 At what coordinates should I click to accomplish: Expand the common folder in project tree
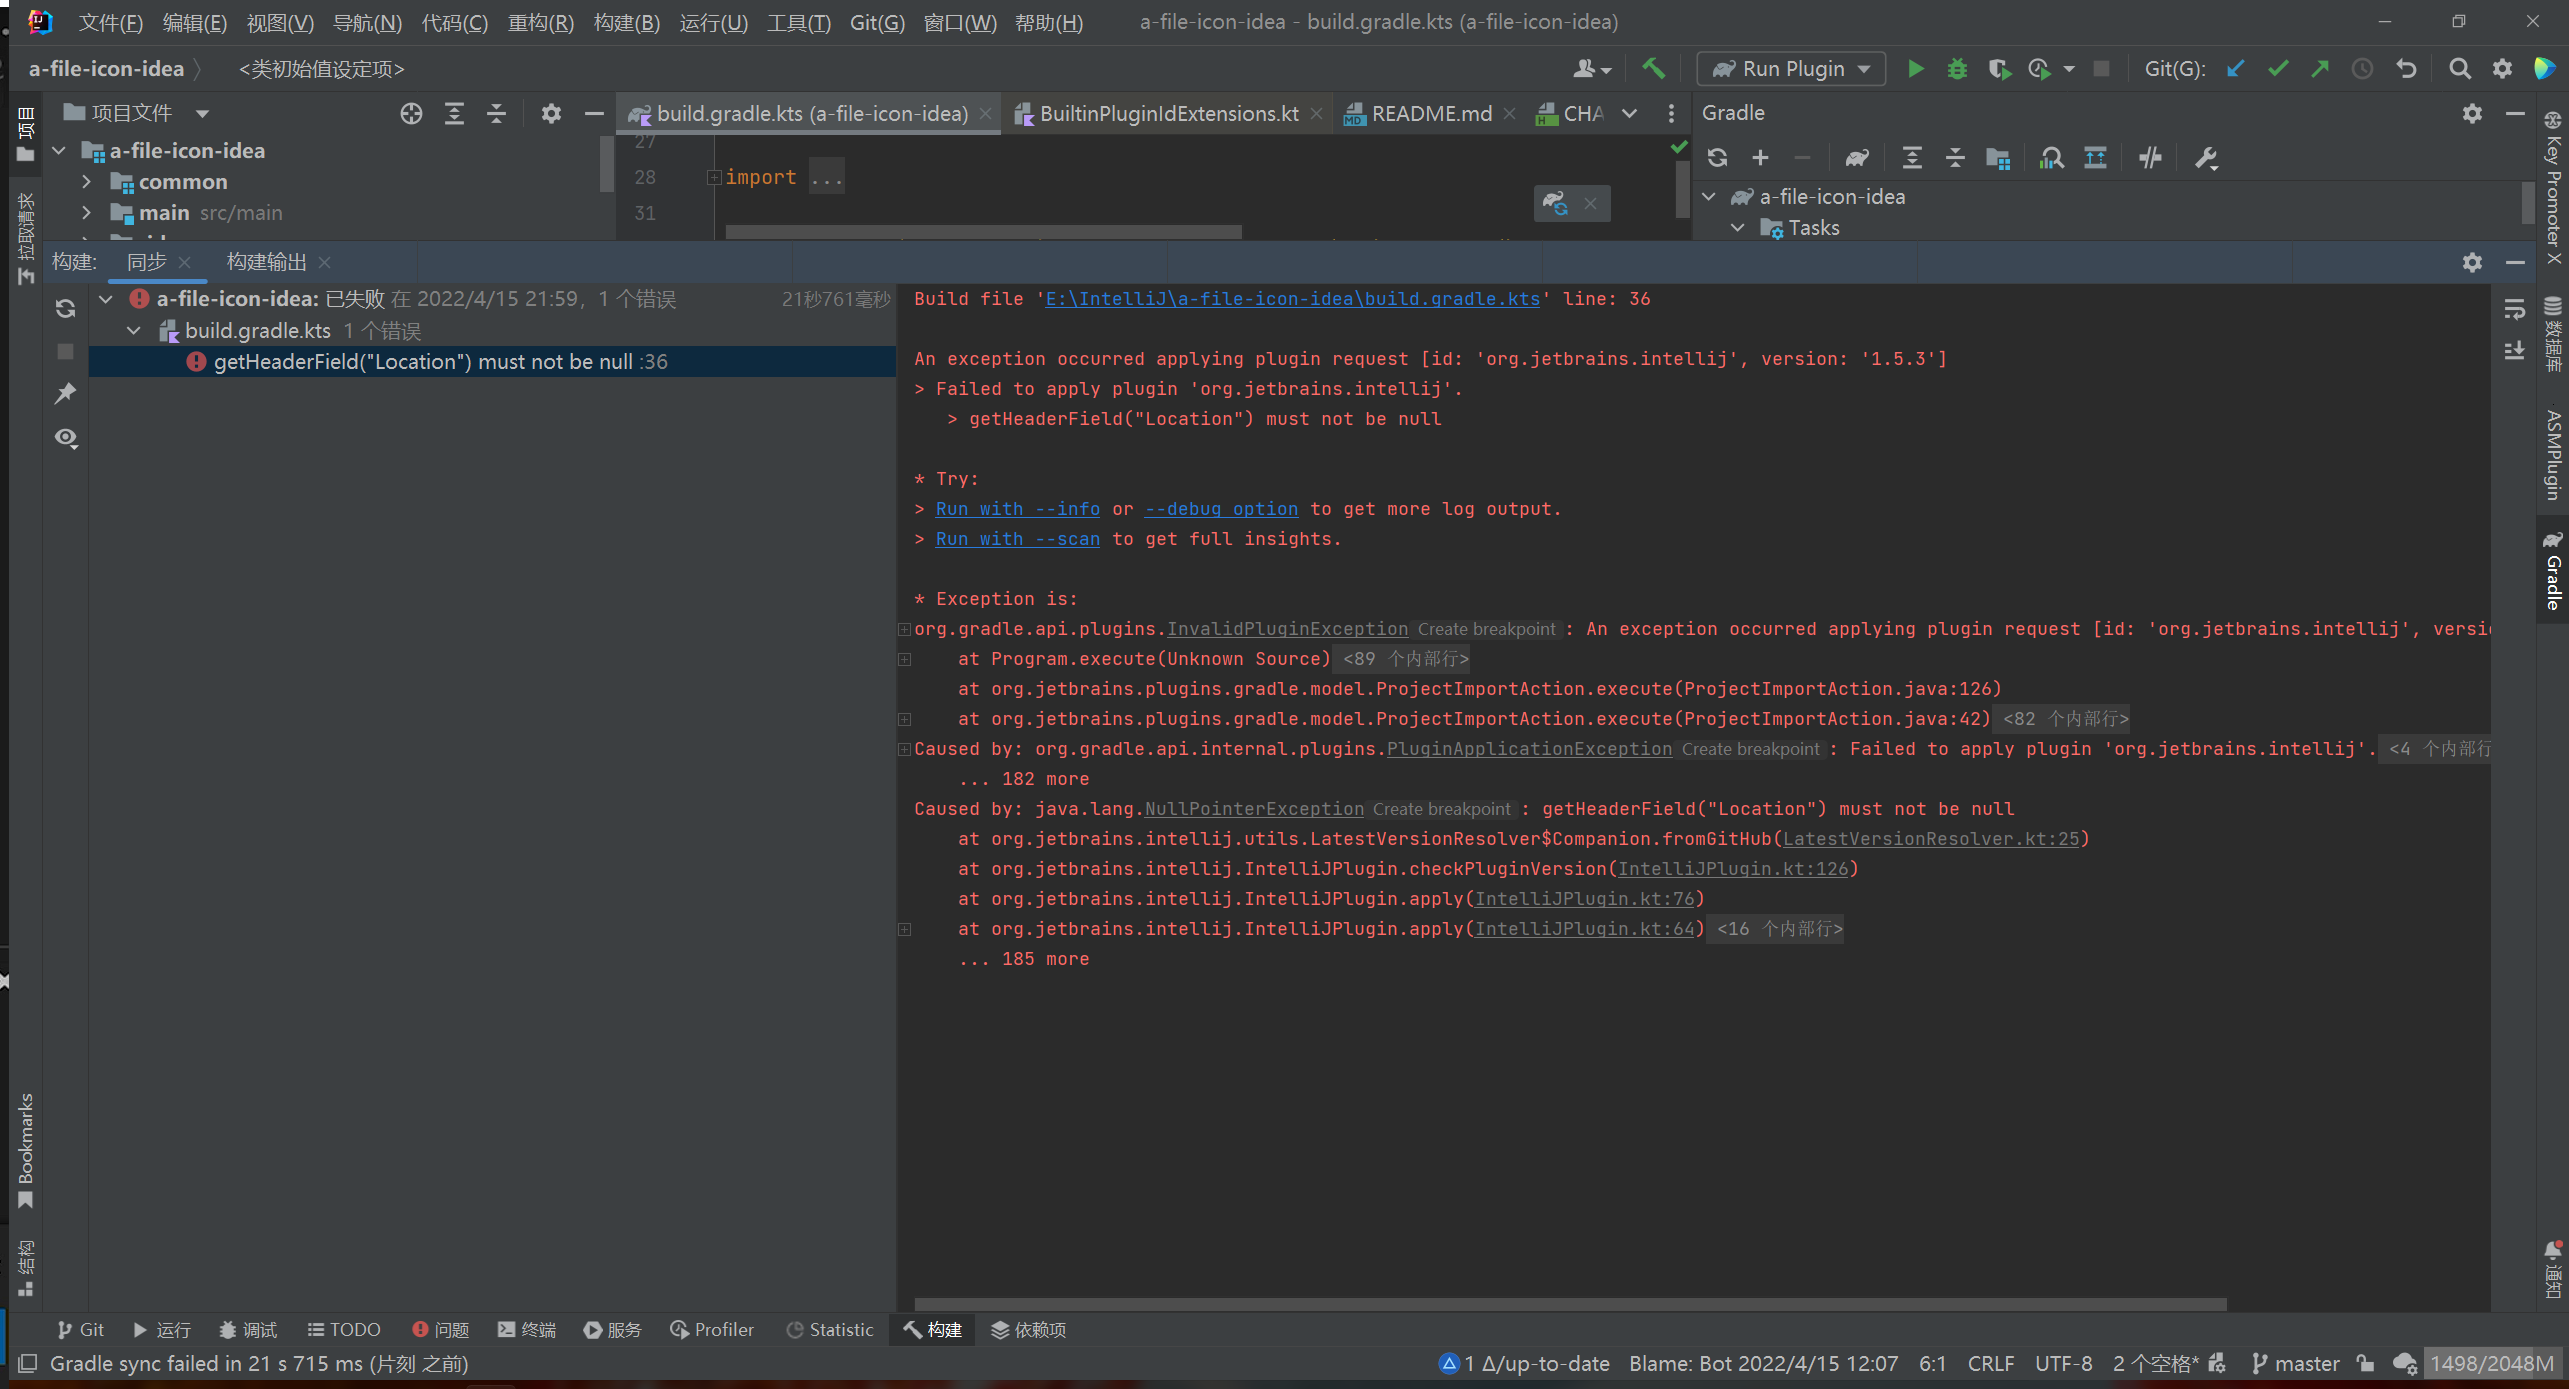click(87, 182)
